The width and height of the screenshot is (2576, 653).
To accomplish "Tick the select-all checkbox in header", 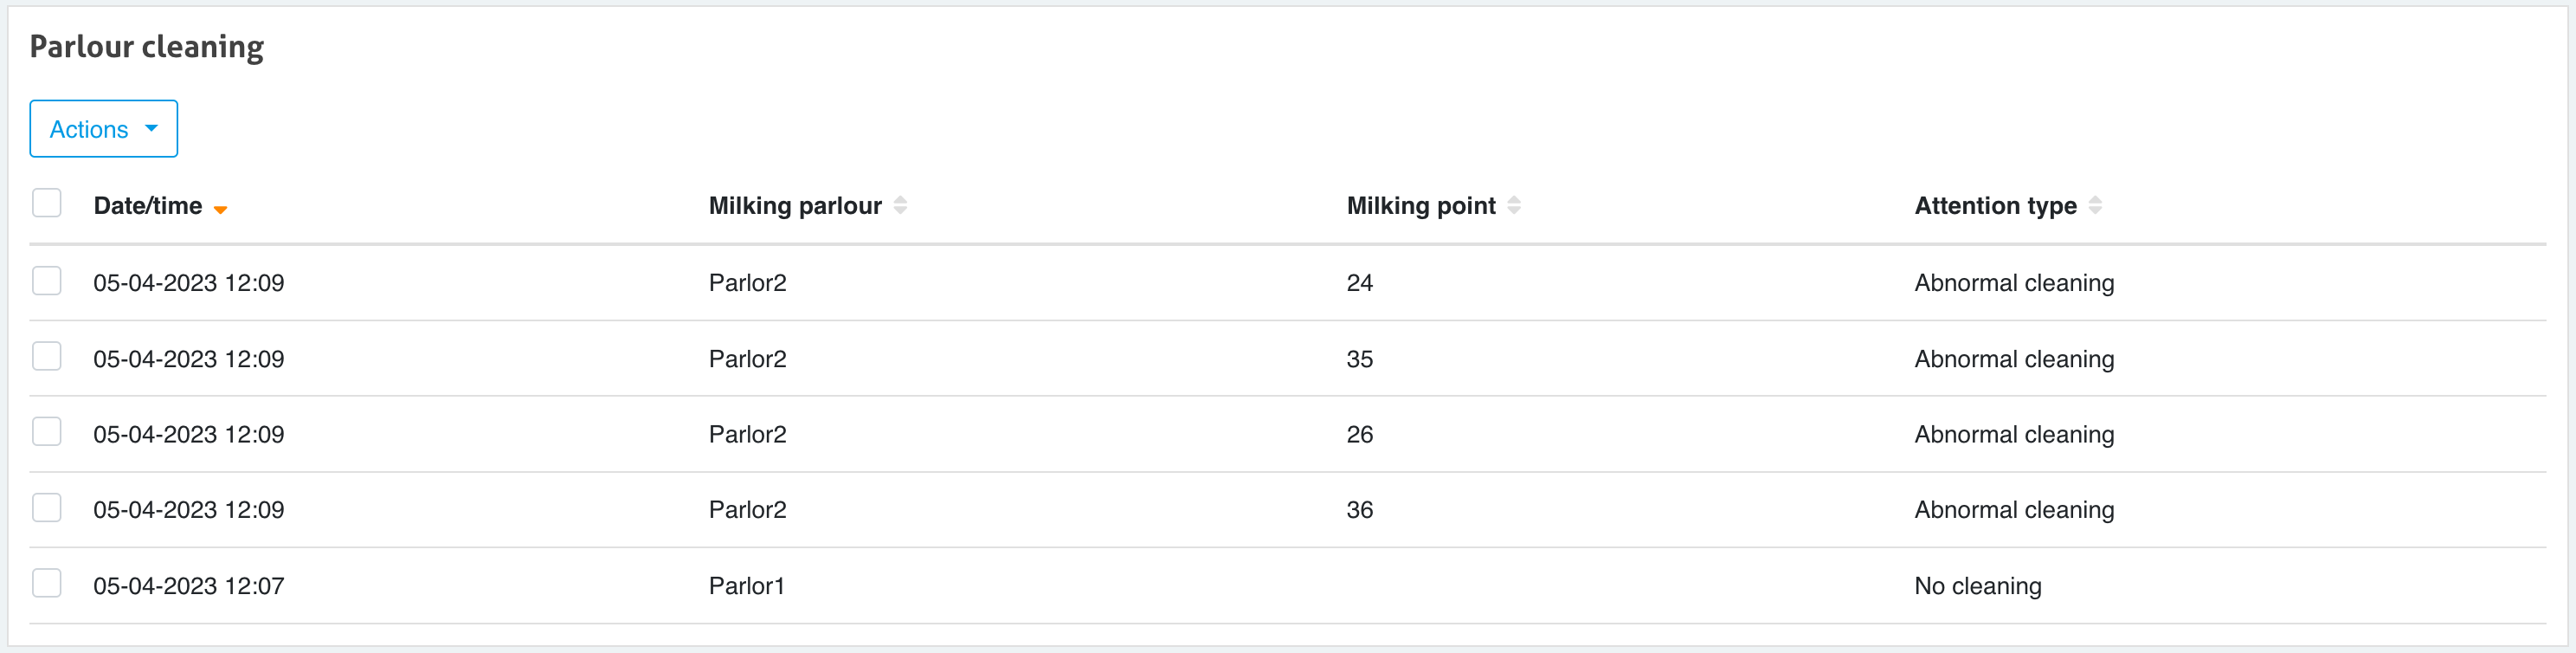I will click(x=47, y=203).
